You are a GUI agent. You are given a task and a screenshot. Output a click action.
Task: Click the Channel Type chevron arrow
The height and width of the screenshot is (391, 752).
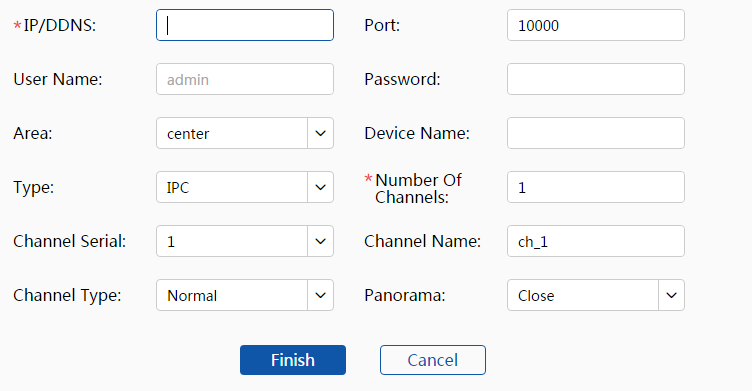[320, 296]
